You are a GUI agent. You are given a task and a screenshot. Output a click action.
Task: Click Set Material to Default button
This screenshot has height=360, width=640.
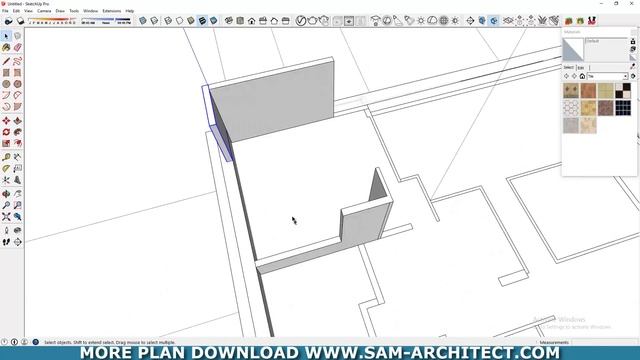(x=633, y=58)
